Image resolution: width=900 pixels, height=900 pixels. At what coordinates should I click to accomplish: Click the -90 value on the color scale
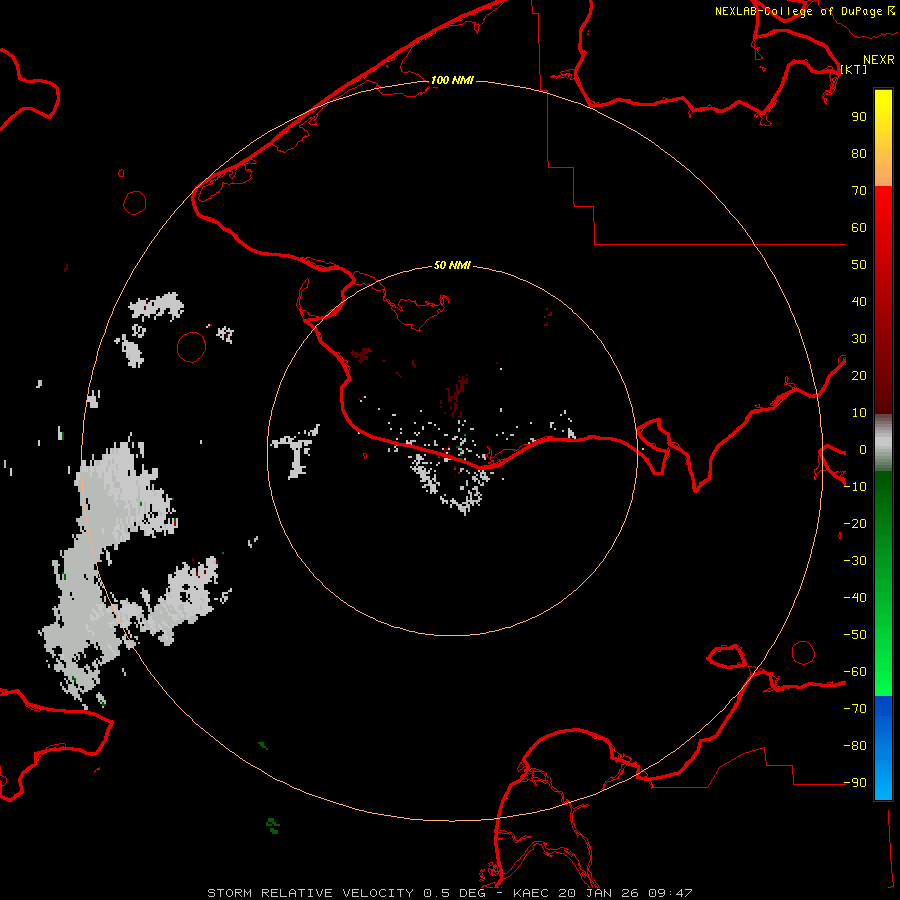855,783
